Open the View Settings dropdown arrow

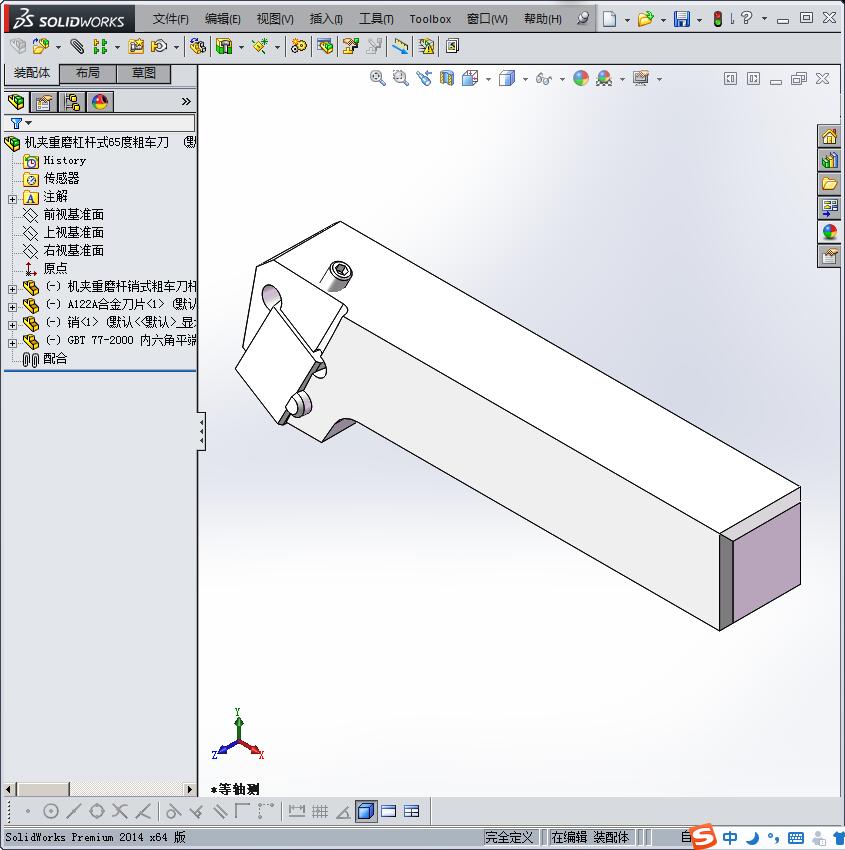click(x=659, y=80)
